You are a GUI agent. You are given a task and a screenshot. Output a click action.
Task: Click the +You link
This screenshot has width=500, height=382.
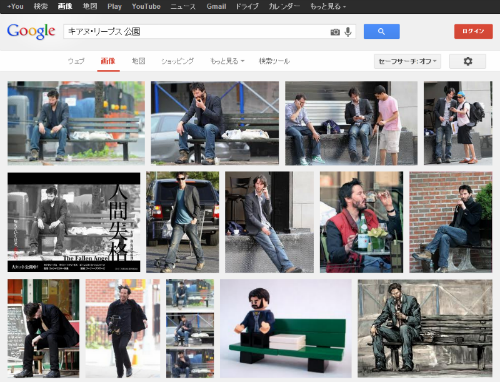tap(15, 6)
